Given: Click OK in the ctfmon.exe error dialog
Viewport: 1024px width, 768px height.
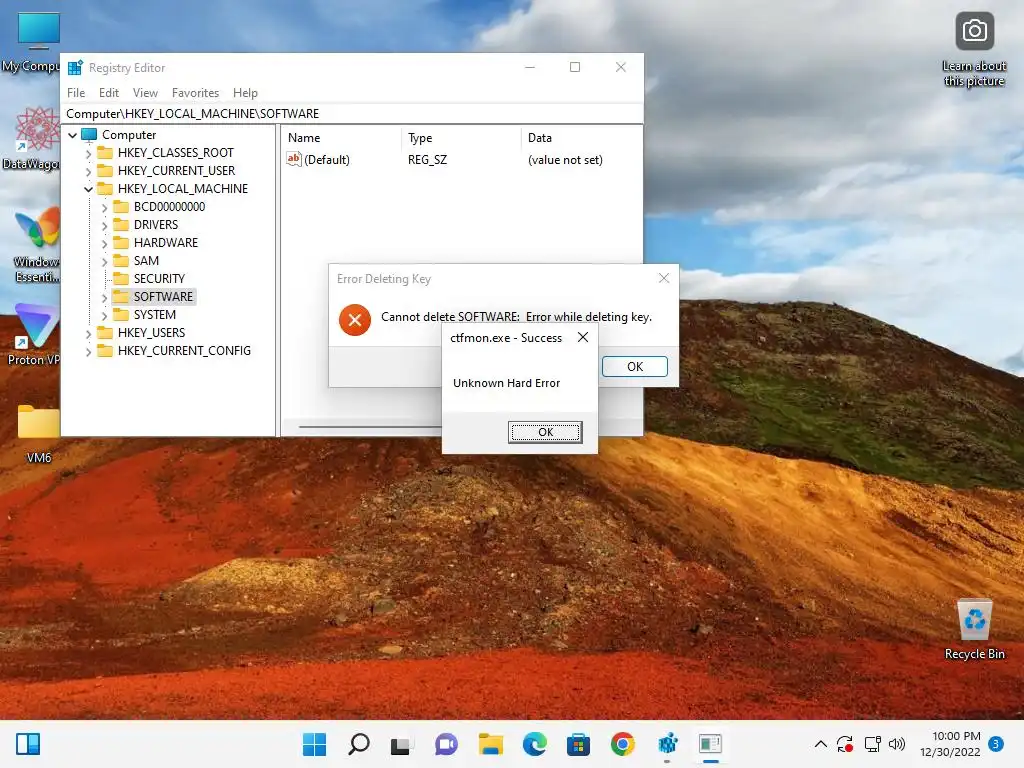Looking at the screenshot, I should point(545,432).
